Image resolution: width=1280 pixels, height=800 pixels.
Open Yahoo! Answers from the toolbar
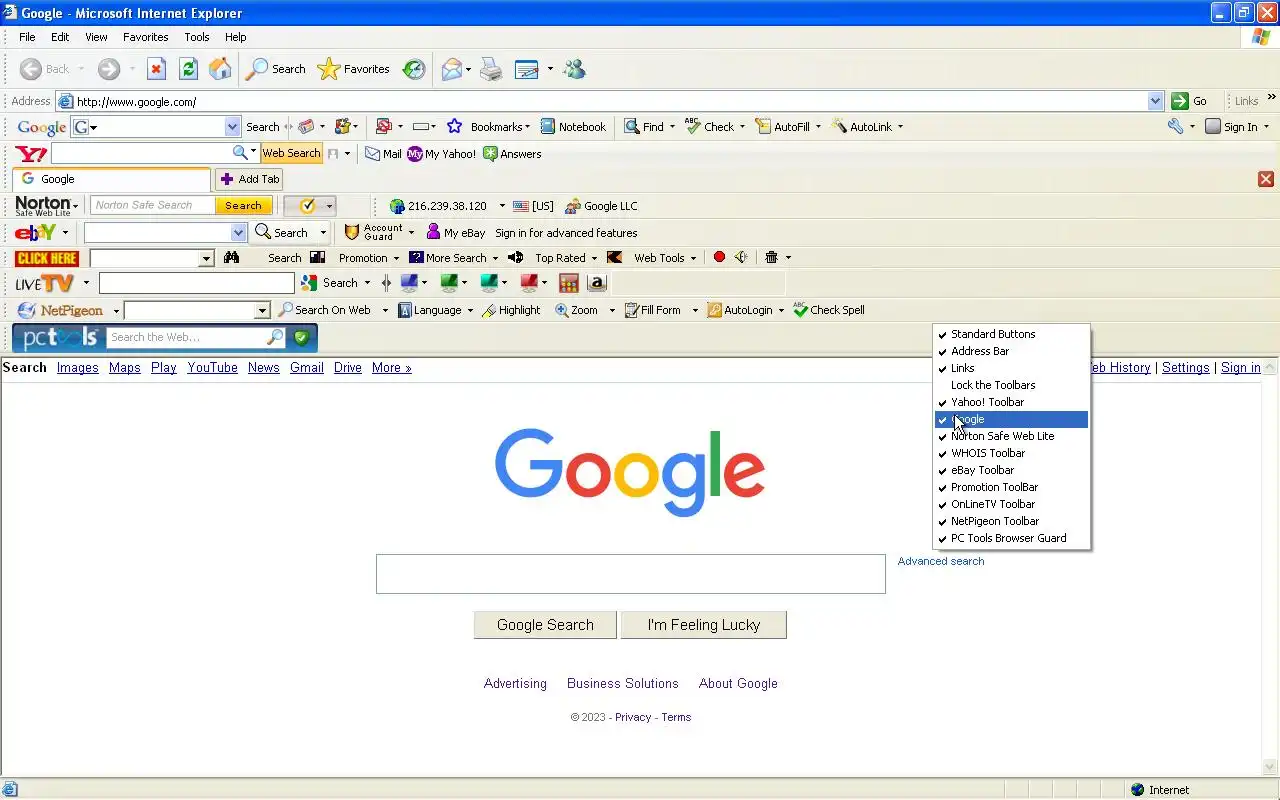pos(512,154)
